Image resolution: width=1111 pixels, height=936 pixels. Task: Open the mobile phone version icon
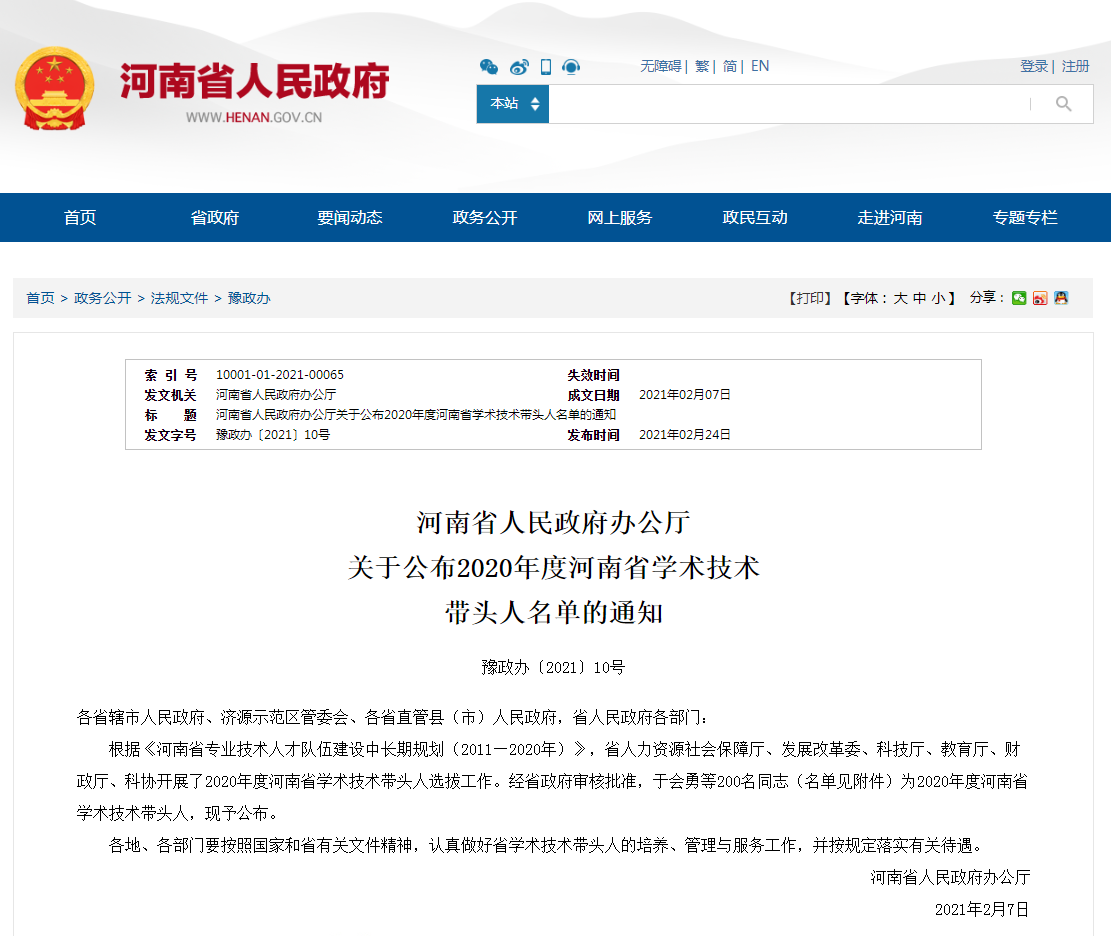click(x=546, y=67)
